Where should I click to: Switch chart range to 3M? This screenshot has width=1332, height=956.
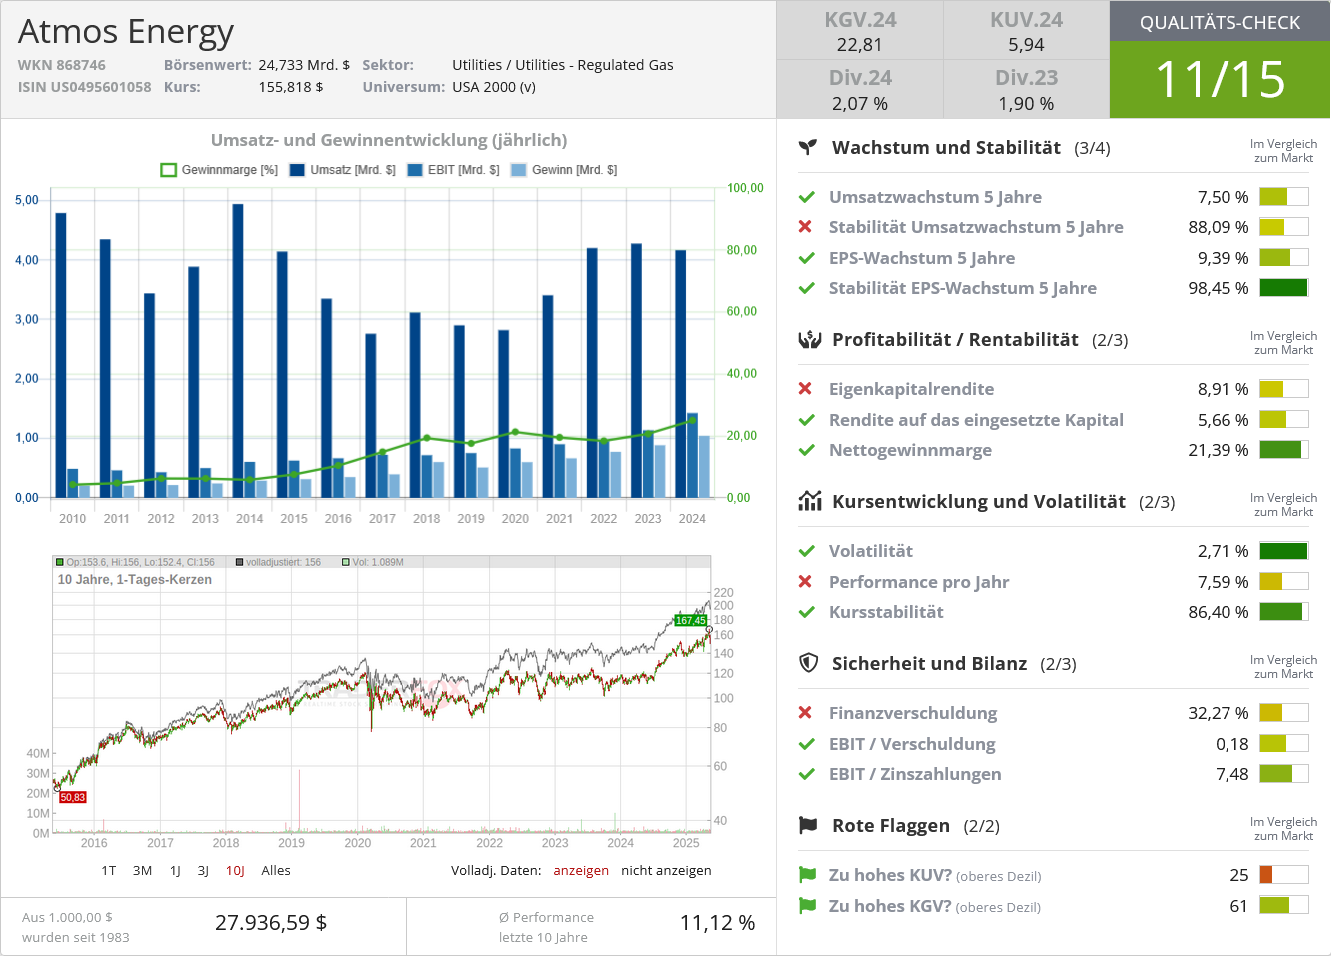(143, 871)
